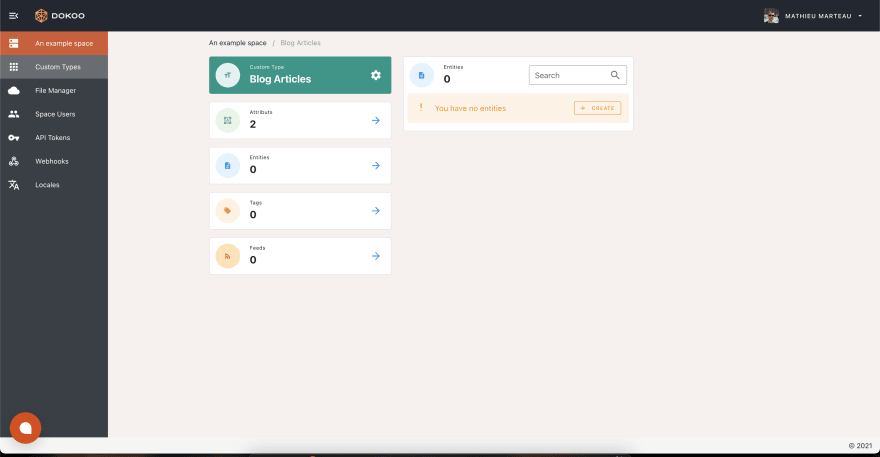Open Attributes with its arrow
The width and height of the screenshot is (880, 457).
376,120
